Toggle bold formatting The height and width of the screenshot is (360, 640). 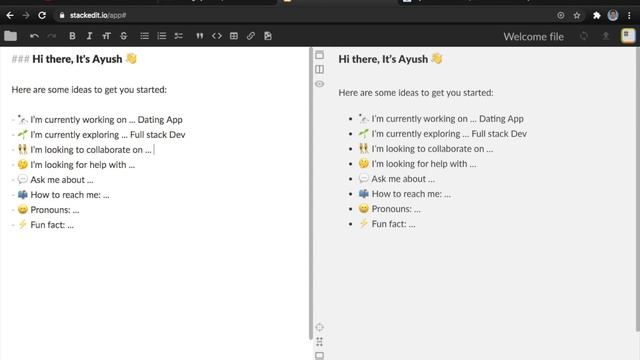coord(72,36)
